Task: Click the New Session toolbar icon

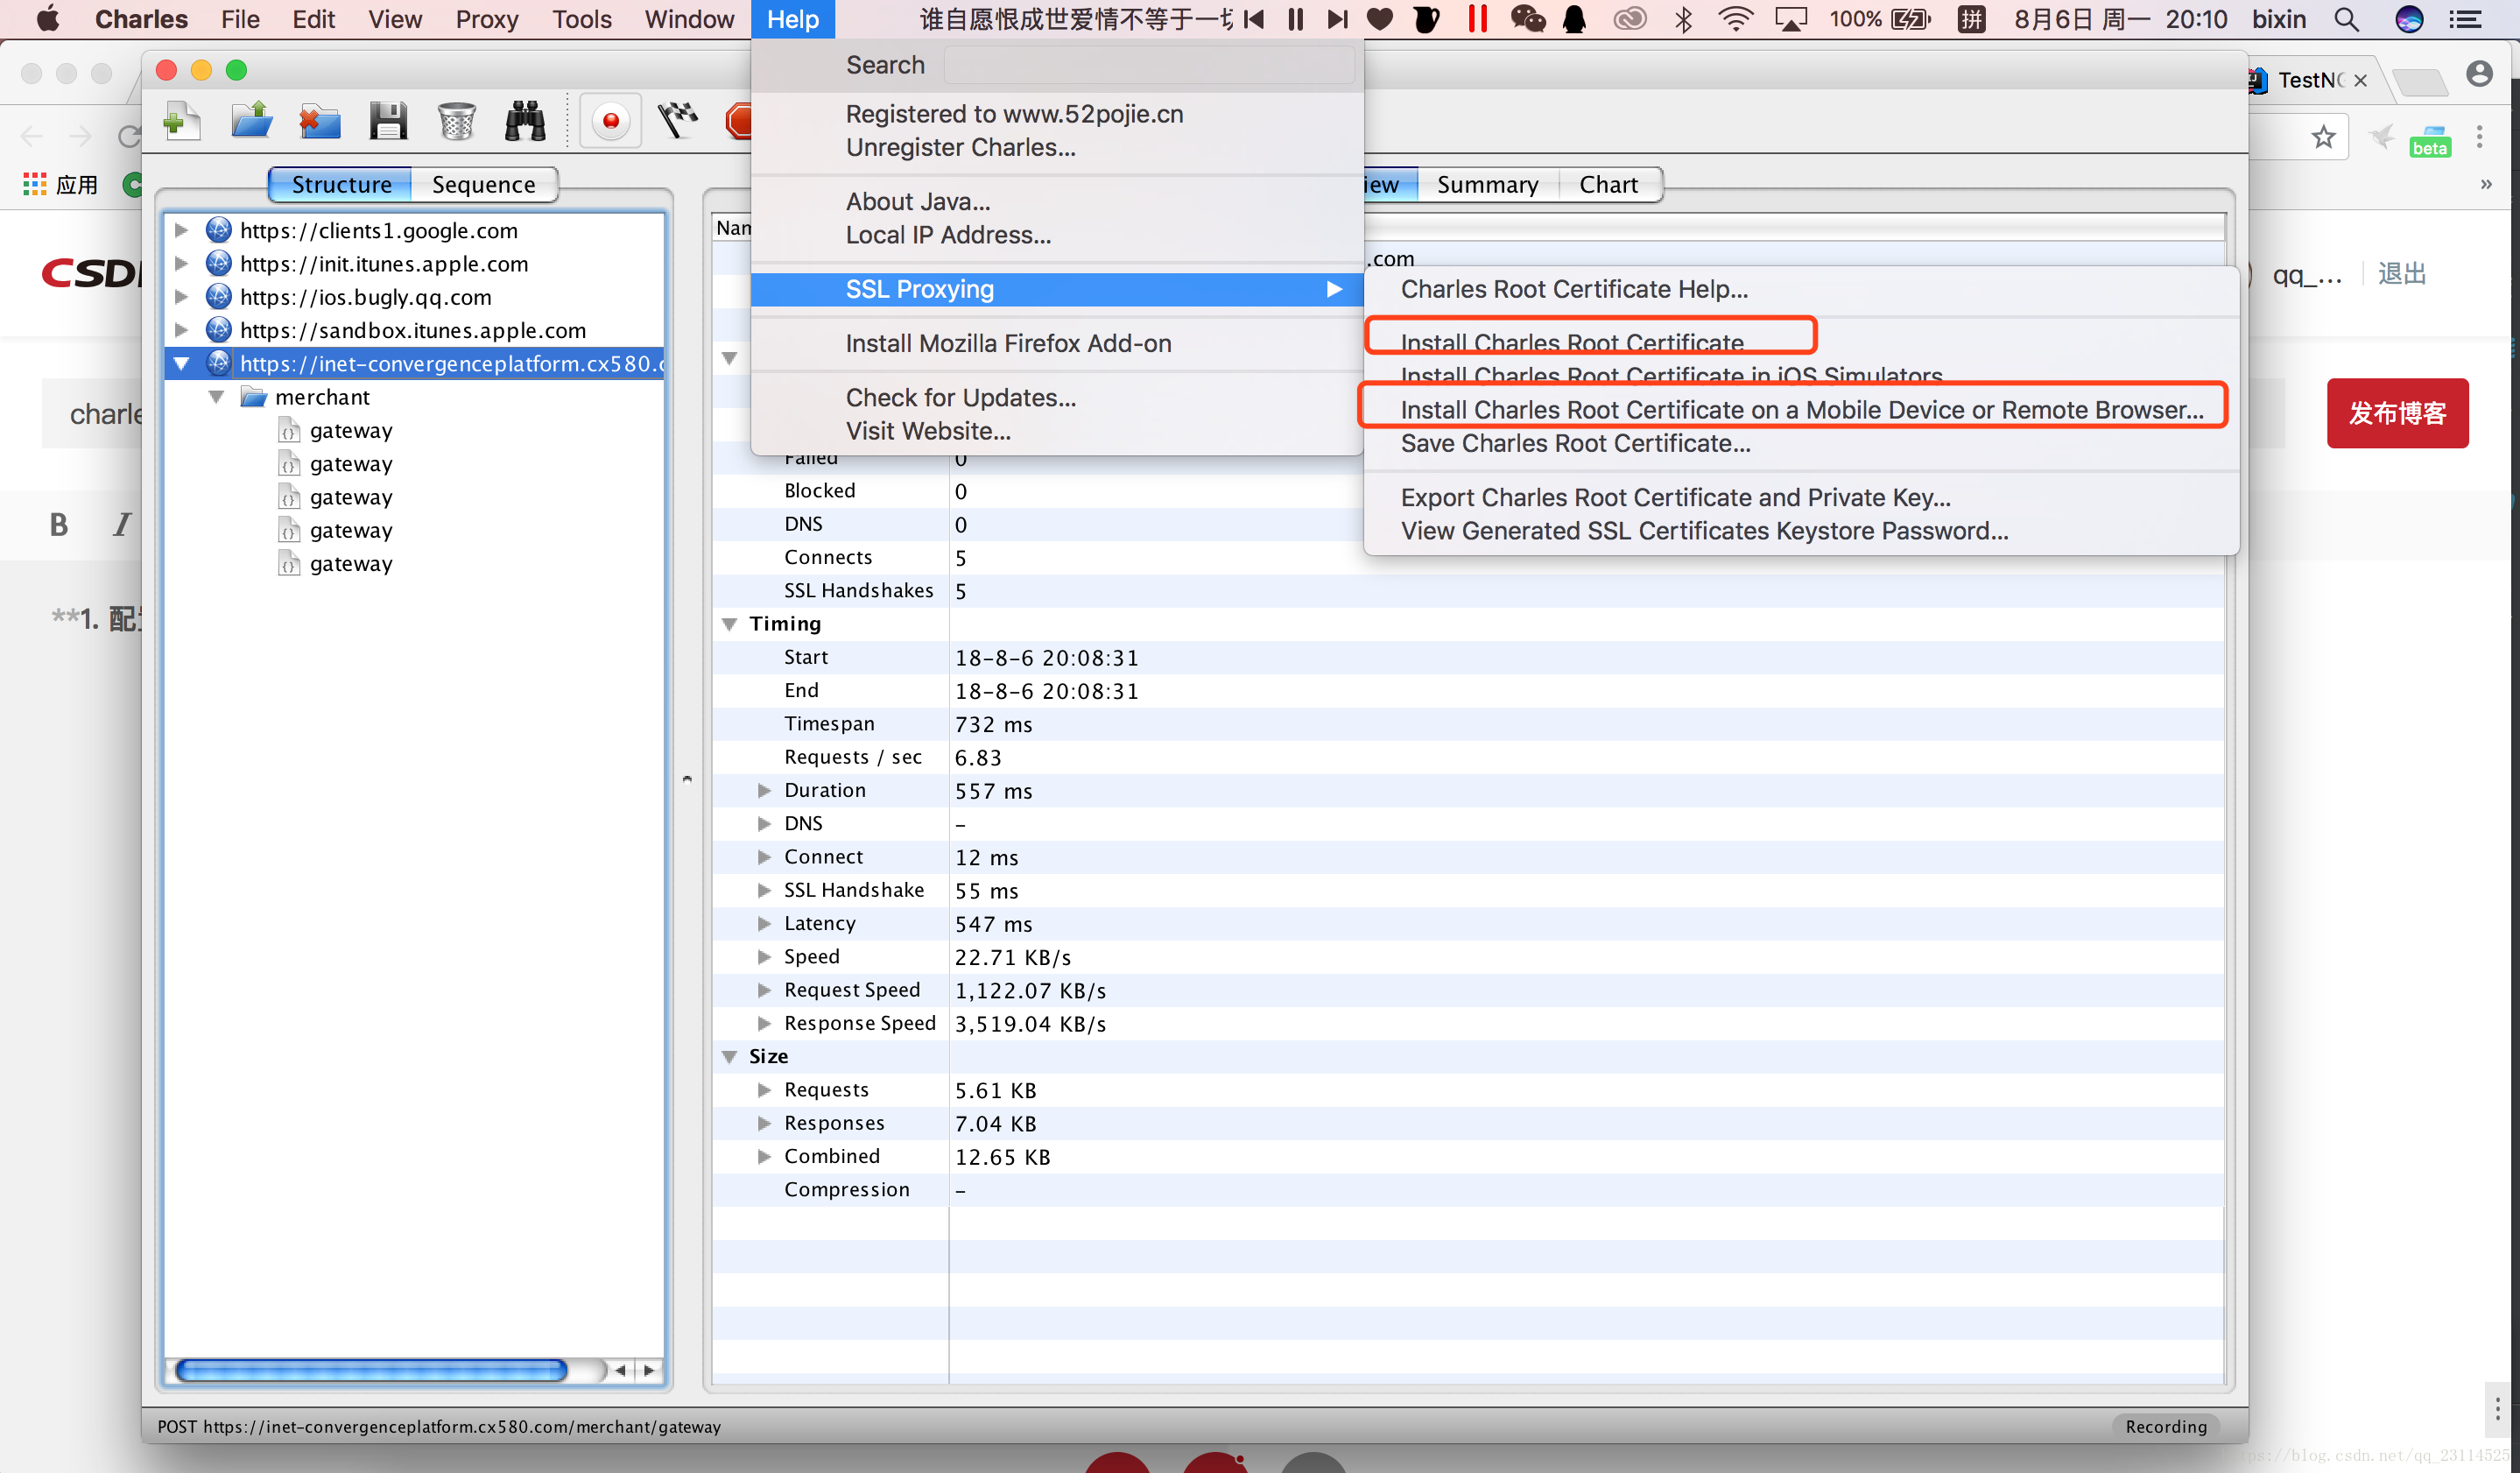Action: 182,121
